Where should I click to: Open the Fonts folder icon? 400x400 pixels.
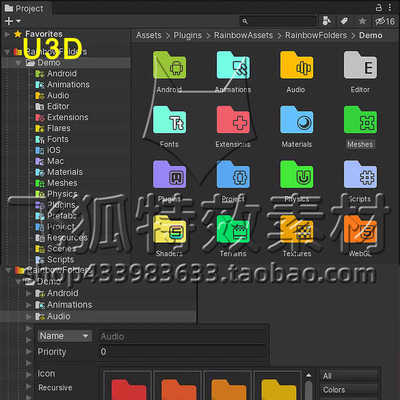[169, 120]
